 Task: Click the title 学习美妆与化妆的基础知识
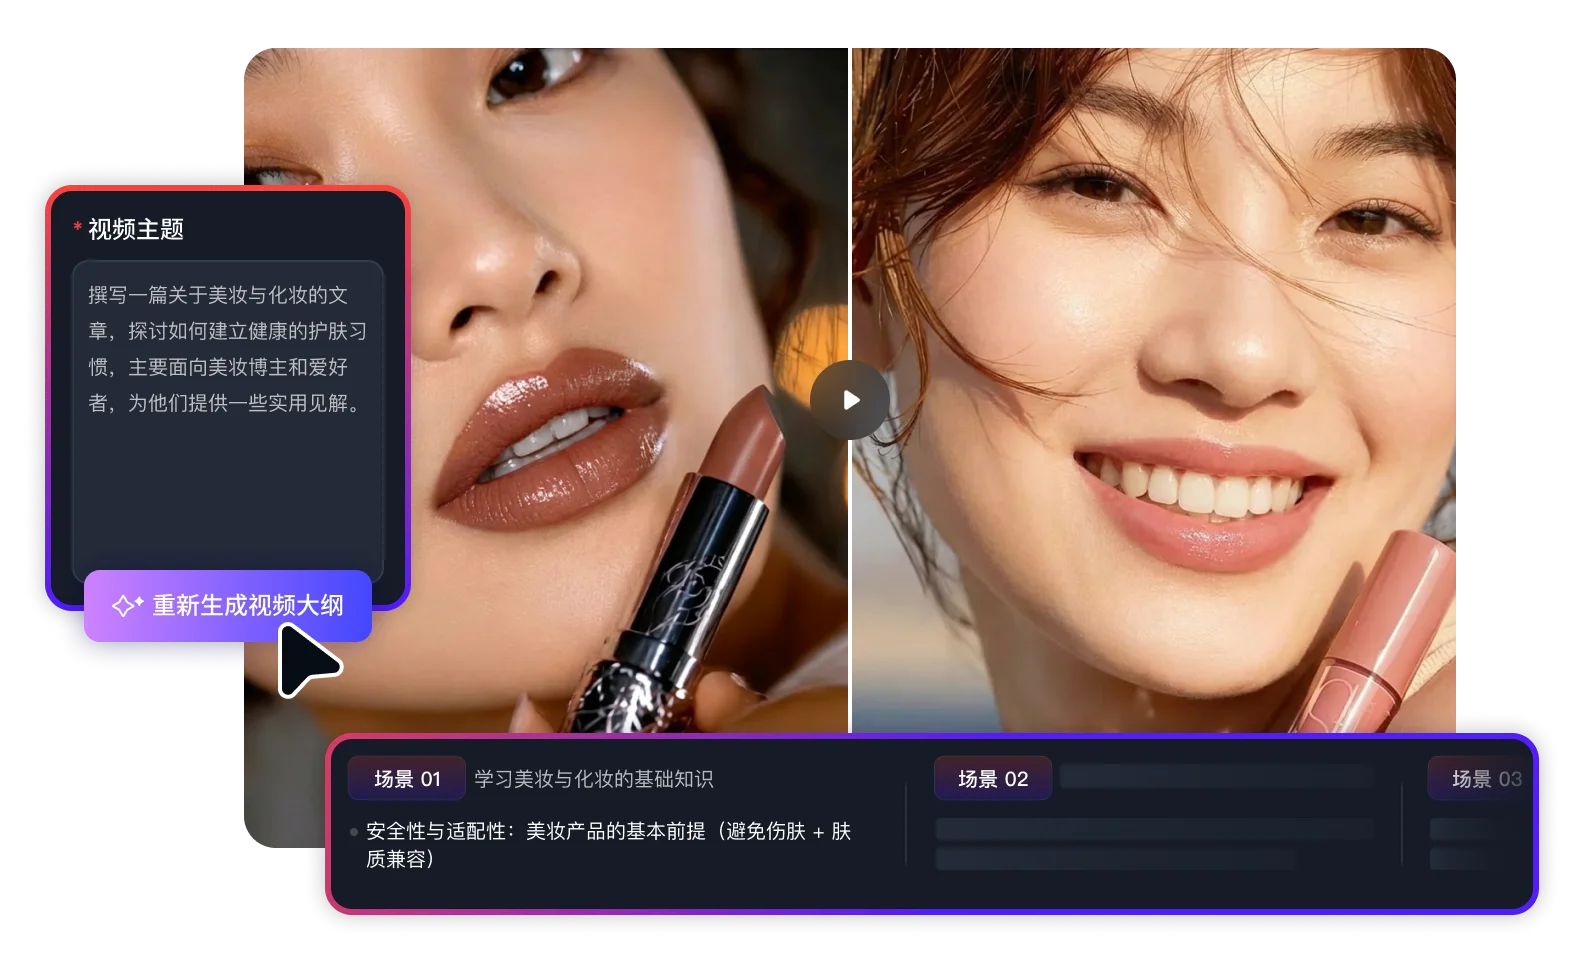click(593, 779)
